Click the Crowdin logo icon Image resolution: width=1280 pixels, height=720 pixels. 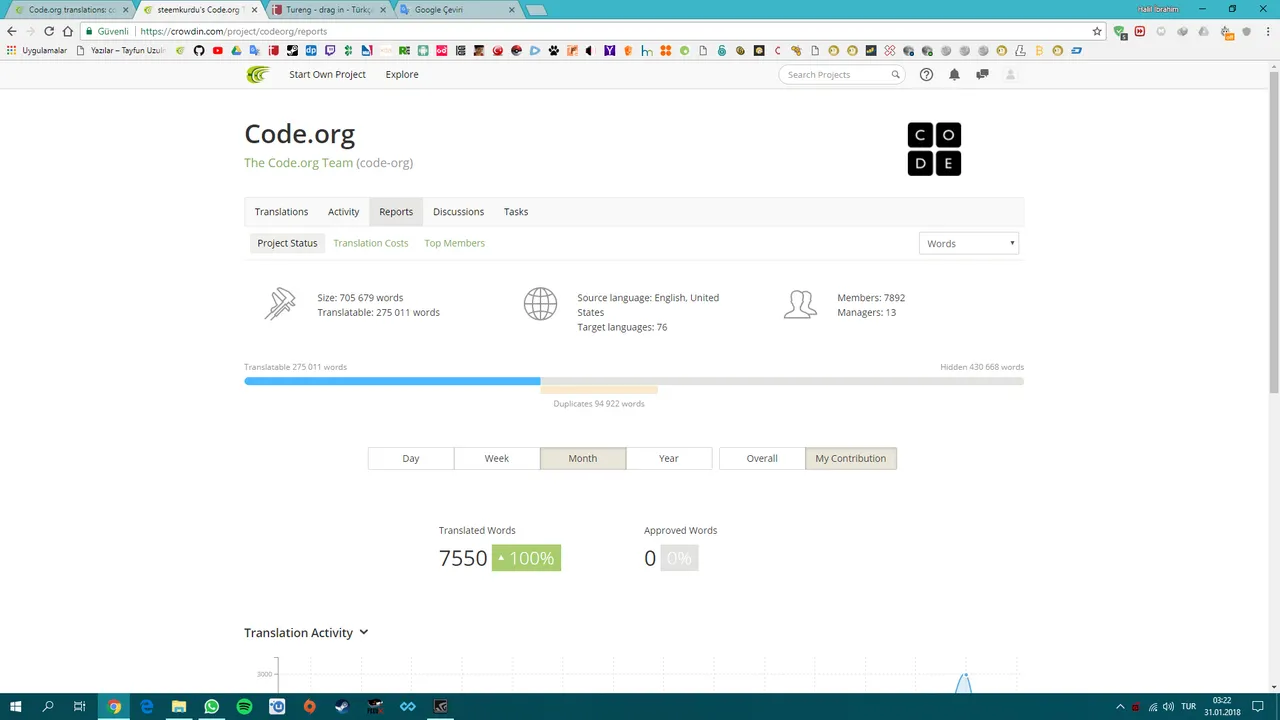point(258,74)
